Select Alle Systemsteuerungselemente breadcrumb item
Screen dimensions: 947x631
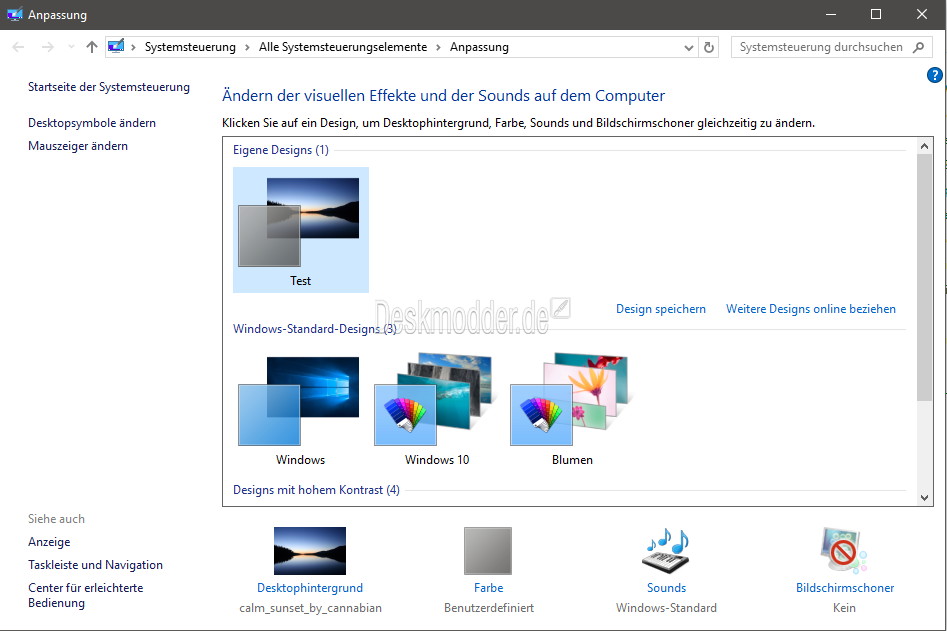point(342,47)
